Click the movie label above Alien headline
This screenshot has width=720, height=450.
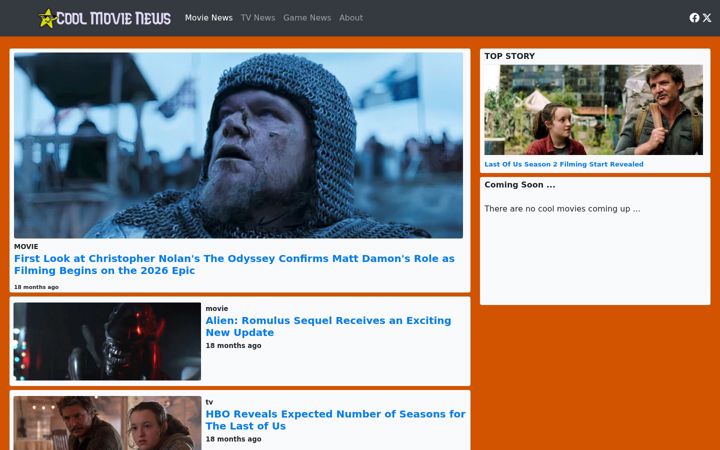(x=217, y=309)
